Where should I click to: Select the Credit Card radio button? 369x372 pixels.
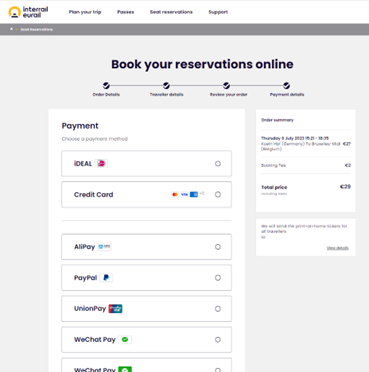pyautogui.click(x=218, y=194)
